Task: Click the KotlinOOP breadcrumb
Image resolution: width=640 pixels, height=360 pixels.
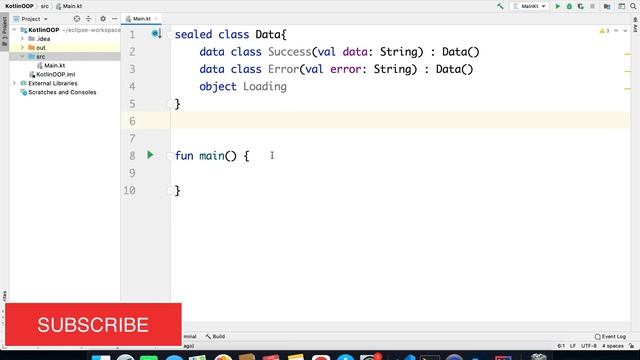Action: pos(19,6)
